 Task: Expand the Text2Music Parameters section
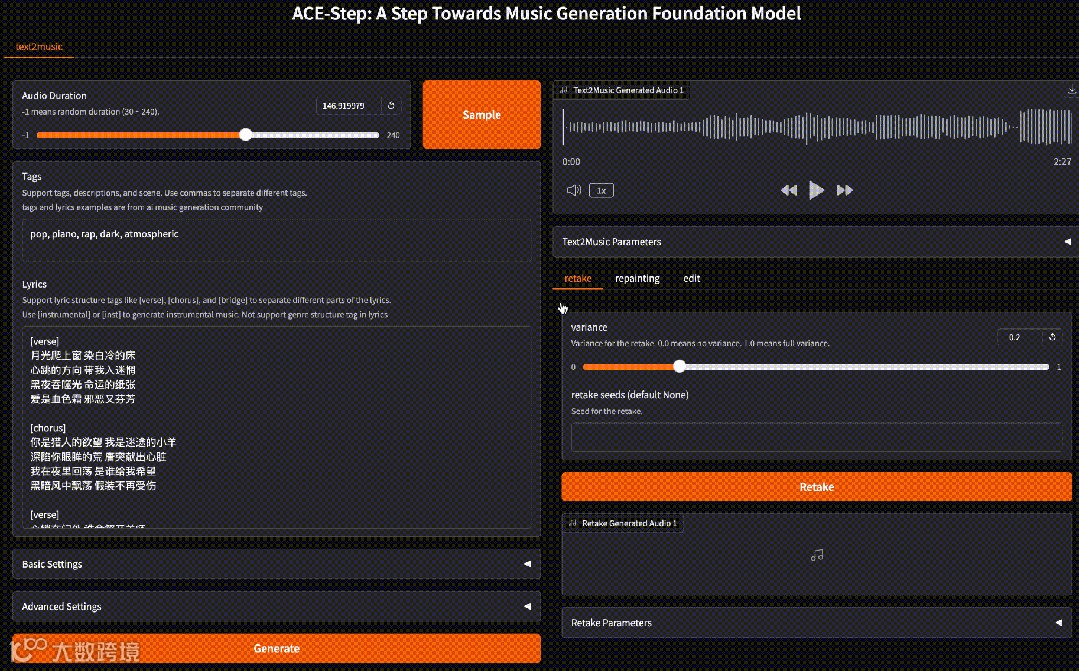click(816, 242)
